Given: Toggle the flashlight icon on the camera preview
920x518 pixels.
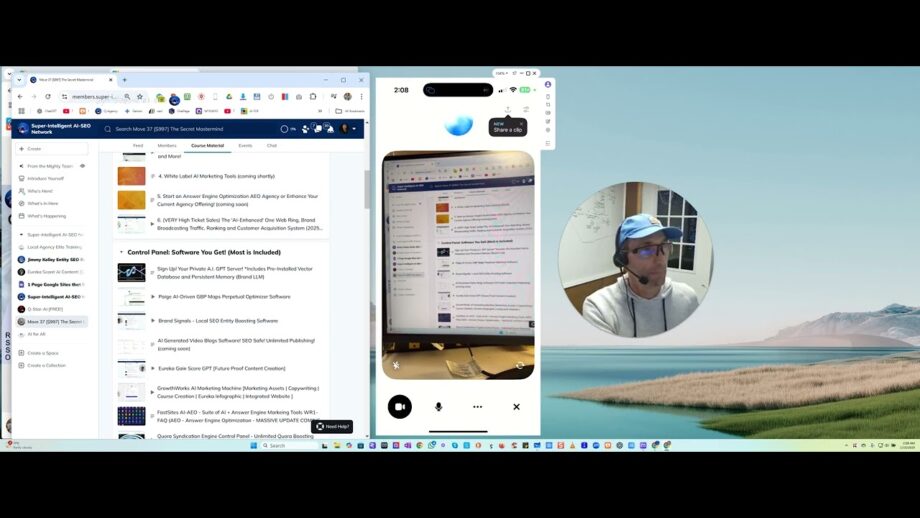Looking at the screenshot, I should coord(396,365).
